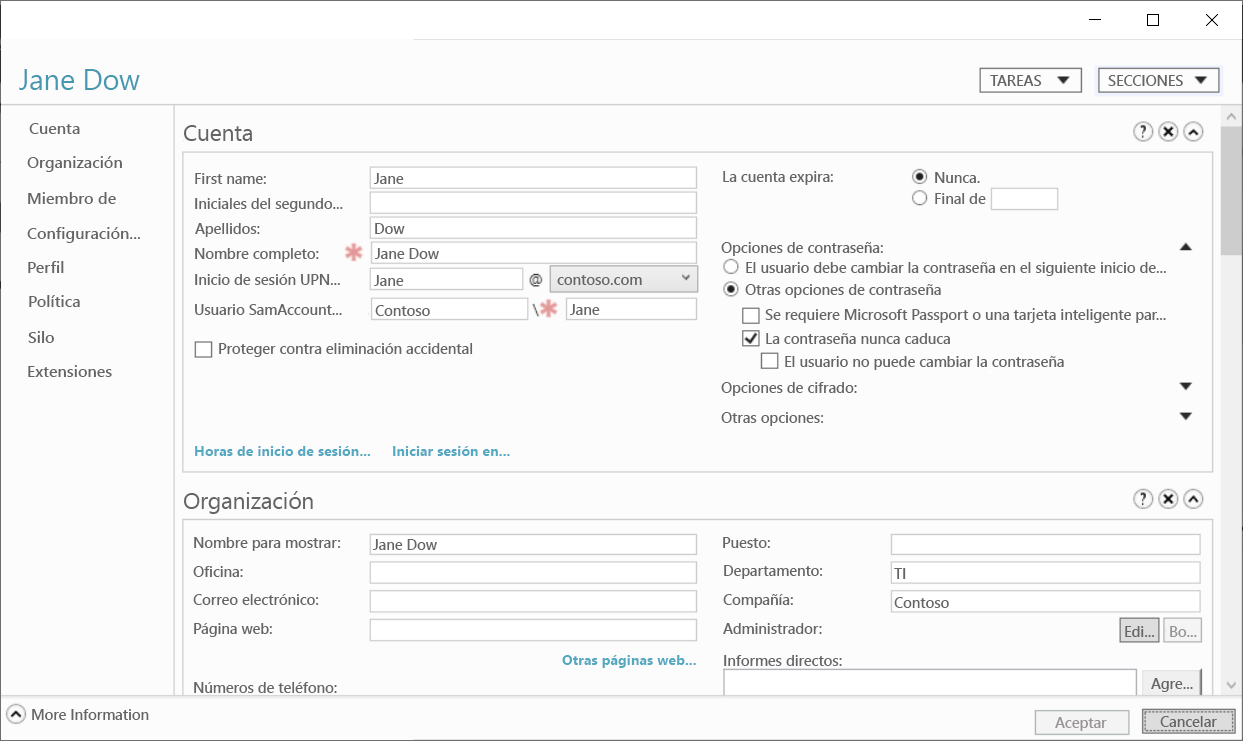The image size is (1243, 741).
Task: Open the SECCIONES menu
Action: (x=1158, y=79)
